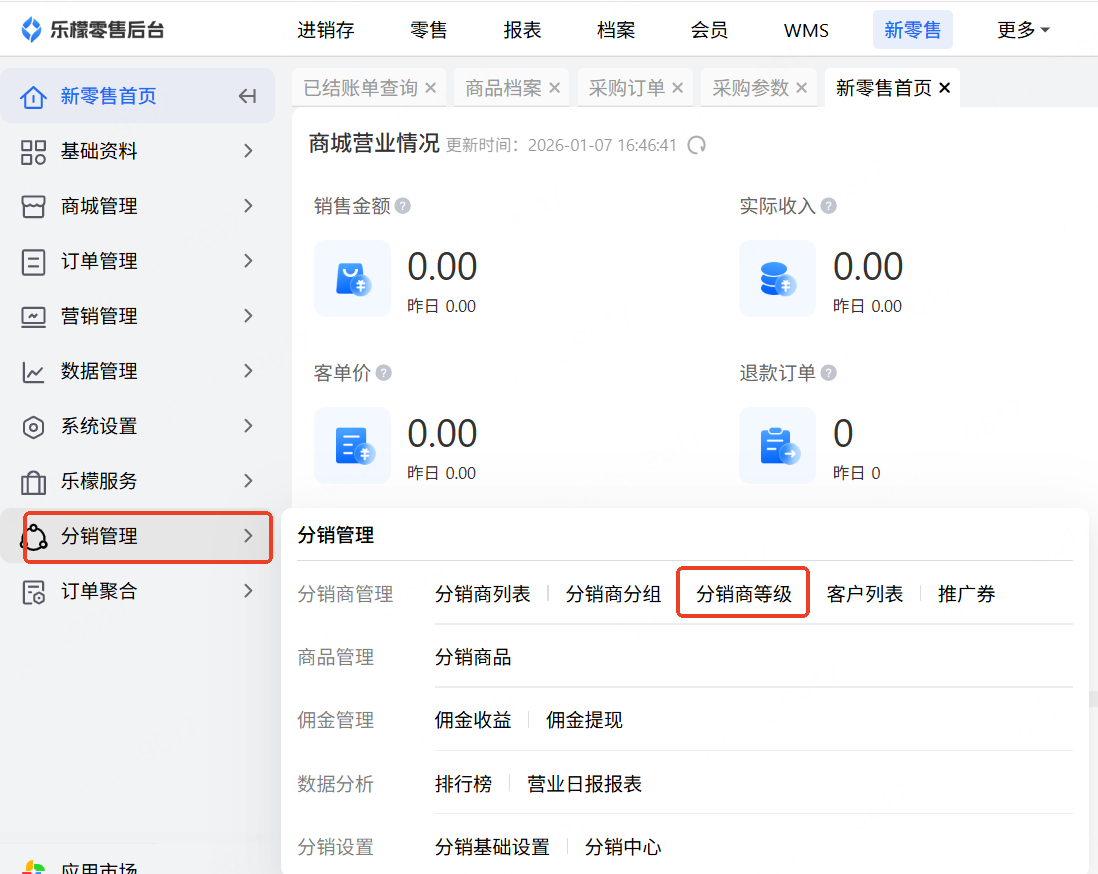Click the 分销管理 share icon
The width and height of the screenshot is (1098, 874).
[34, 537]
